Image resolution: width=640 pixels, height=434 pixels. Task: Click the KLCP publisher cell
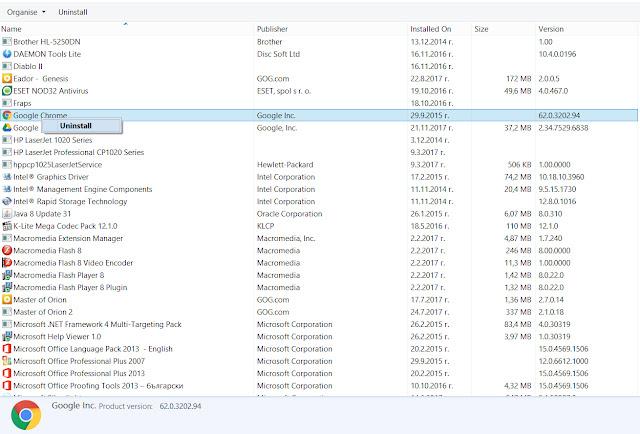pos(265,226)
